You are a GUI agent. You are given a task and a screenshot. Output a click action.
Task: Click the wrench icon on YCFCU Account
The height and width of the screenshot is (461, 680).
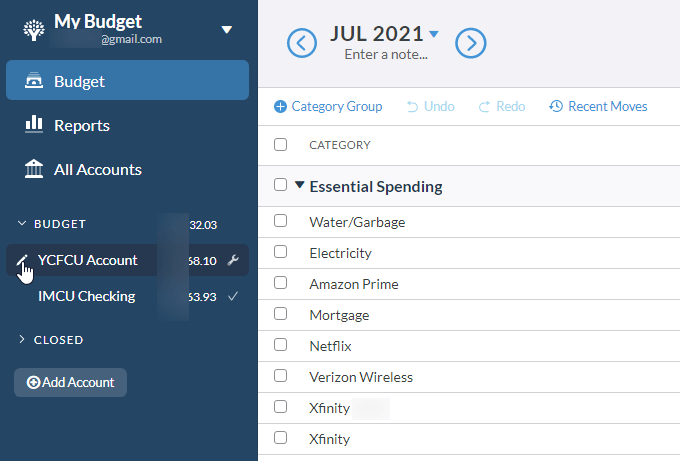[233, 261]
